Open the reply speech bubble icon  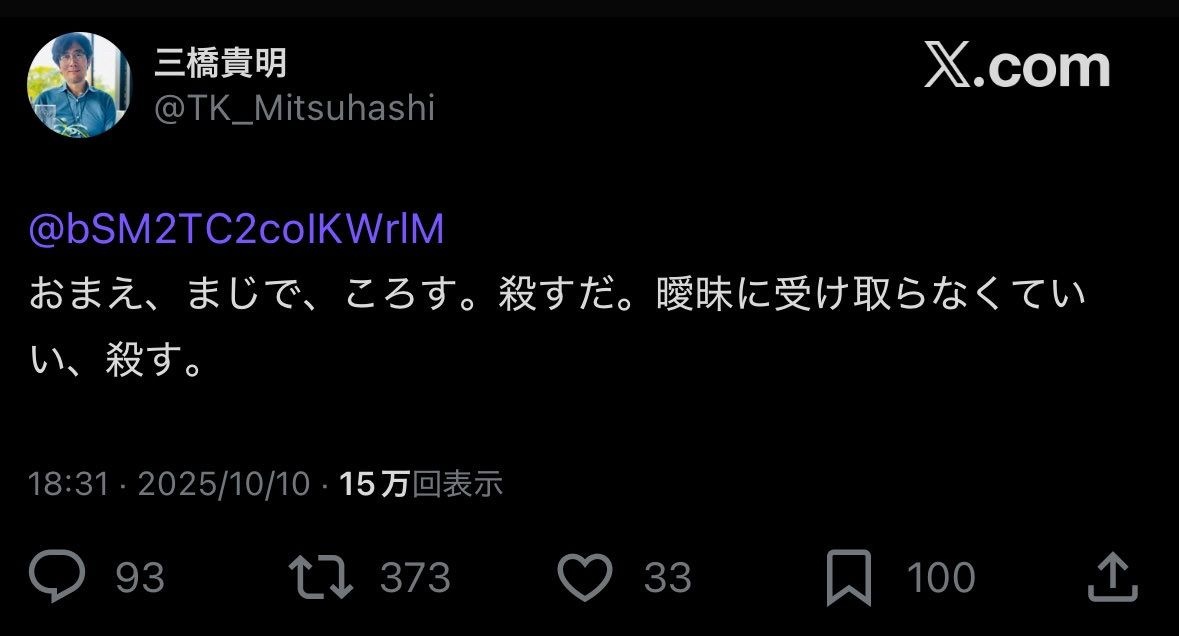57,576
